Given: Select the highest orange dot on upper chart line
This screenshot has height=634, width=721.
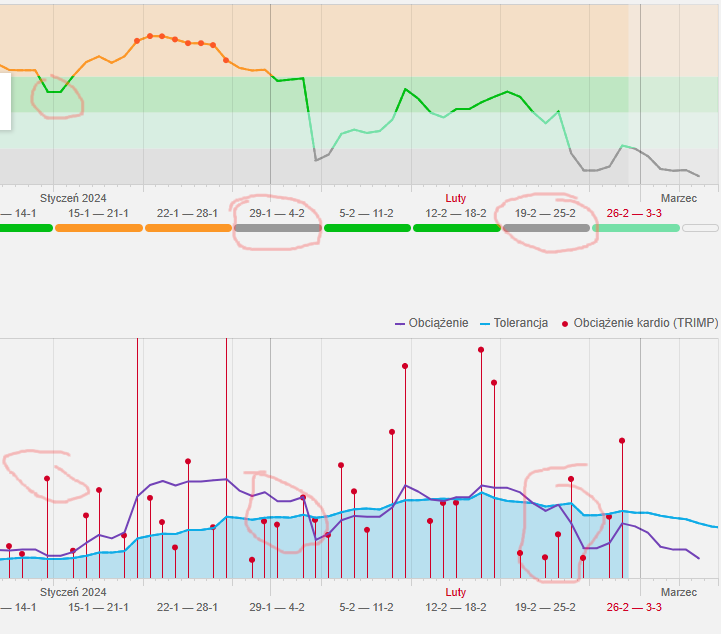Looking at the screenshot, I should (150, 36).
